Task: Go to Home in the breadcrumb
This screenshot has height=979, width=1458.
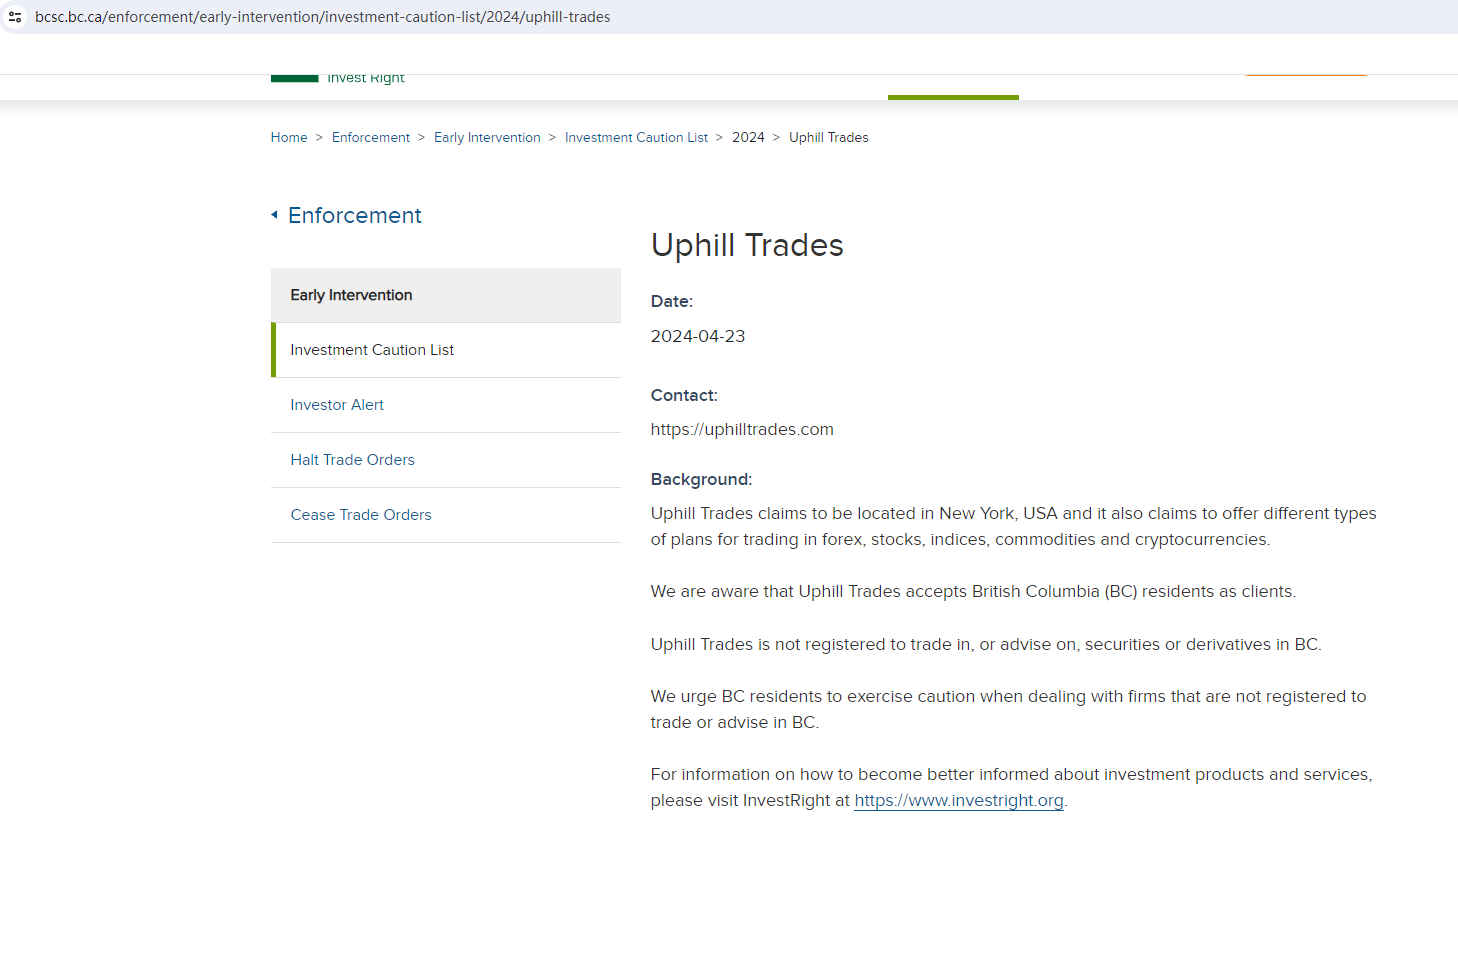Action: point(289,138)
